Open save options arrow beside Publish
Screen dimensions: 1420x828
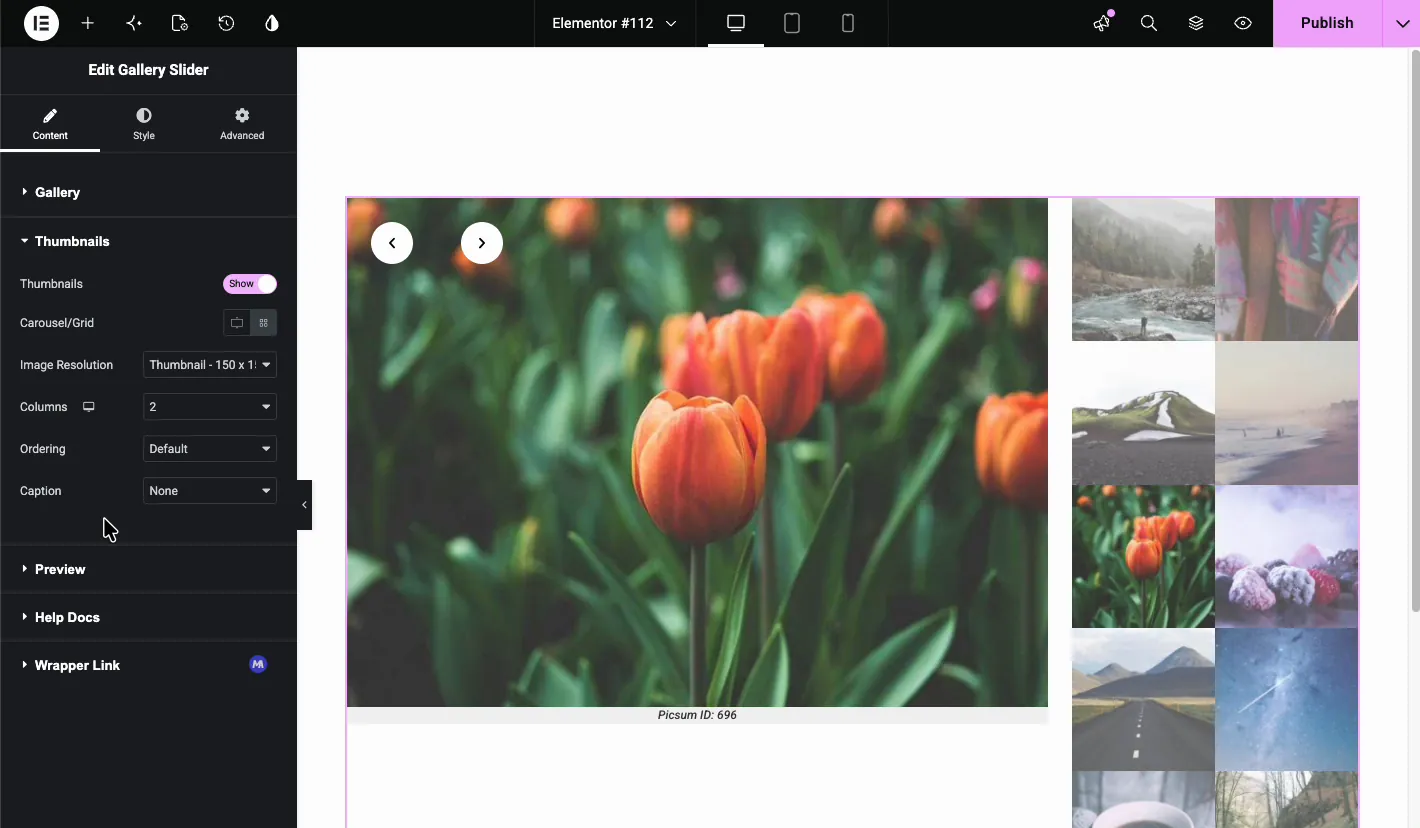pos(1401,23)
